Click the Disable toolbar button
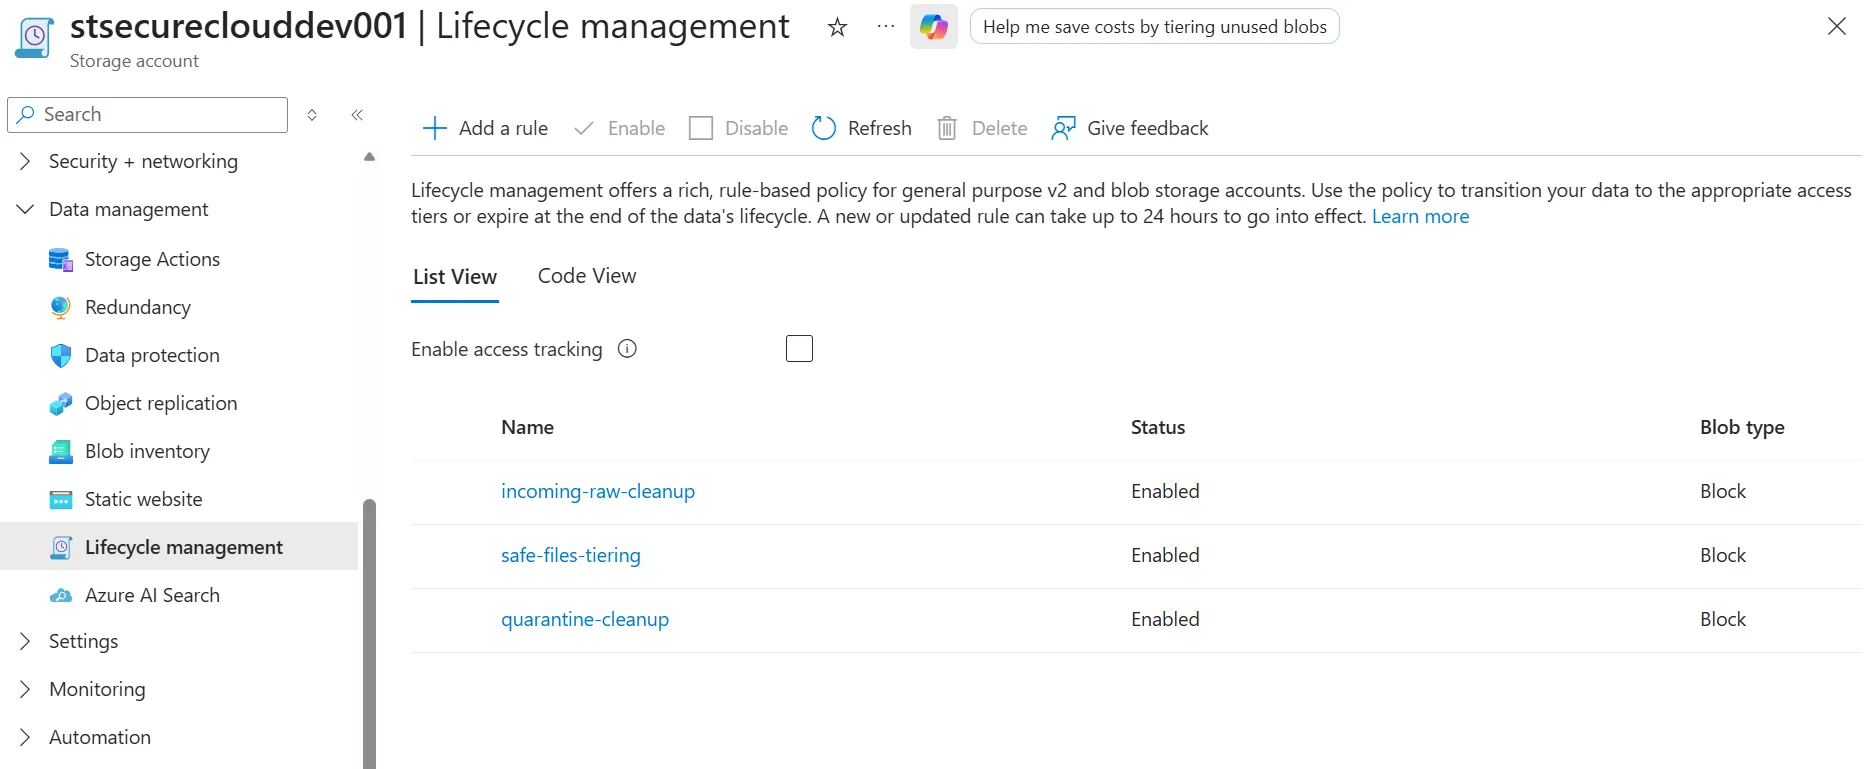This screenshot has width=1869, height=769. click(739, 128)
